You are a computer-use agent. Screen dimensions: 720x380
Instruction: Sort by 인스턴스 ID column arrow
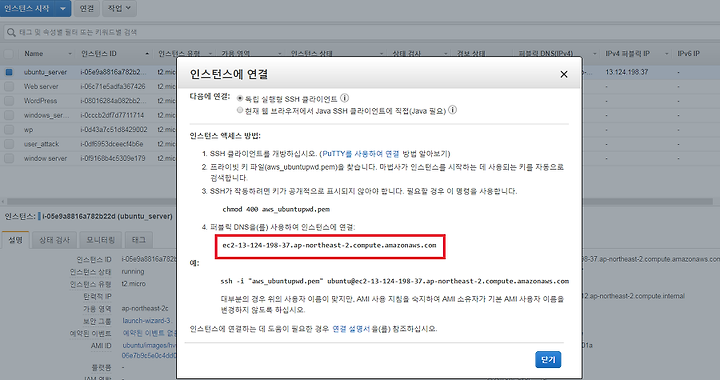tap(147, 54)
